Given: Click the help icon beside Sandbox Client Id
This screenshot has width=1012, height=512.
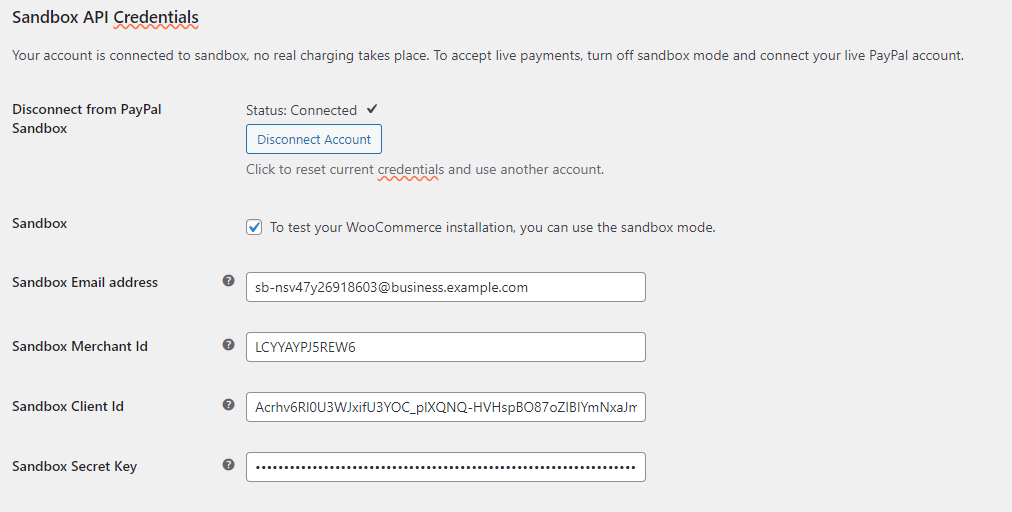Looking at the screenshot, I should (228, 405).
